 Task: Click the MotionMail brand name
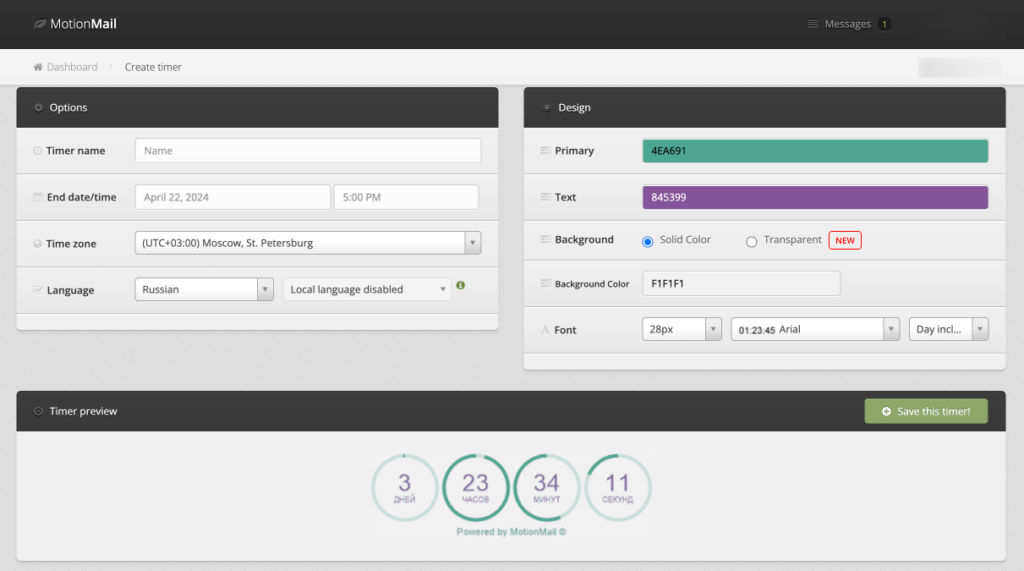click(x=83, y=24)
